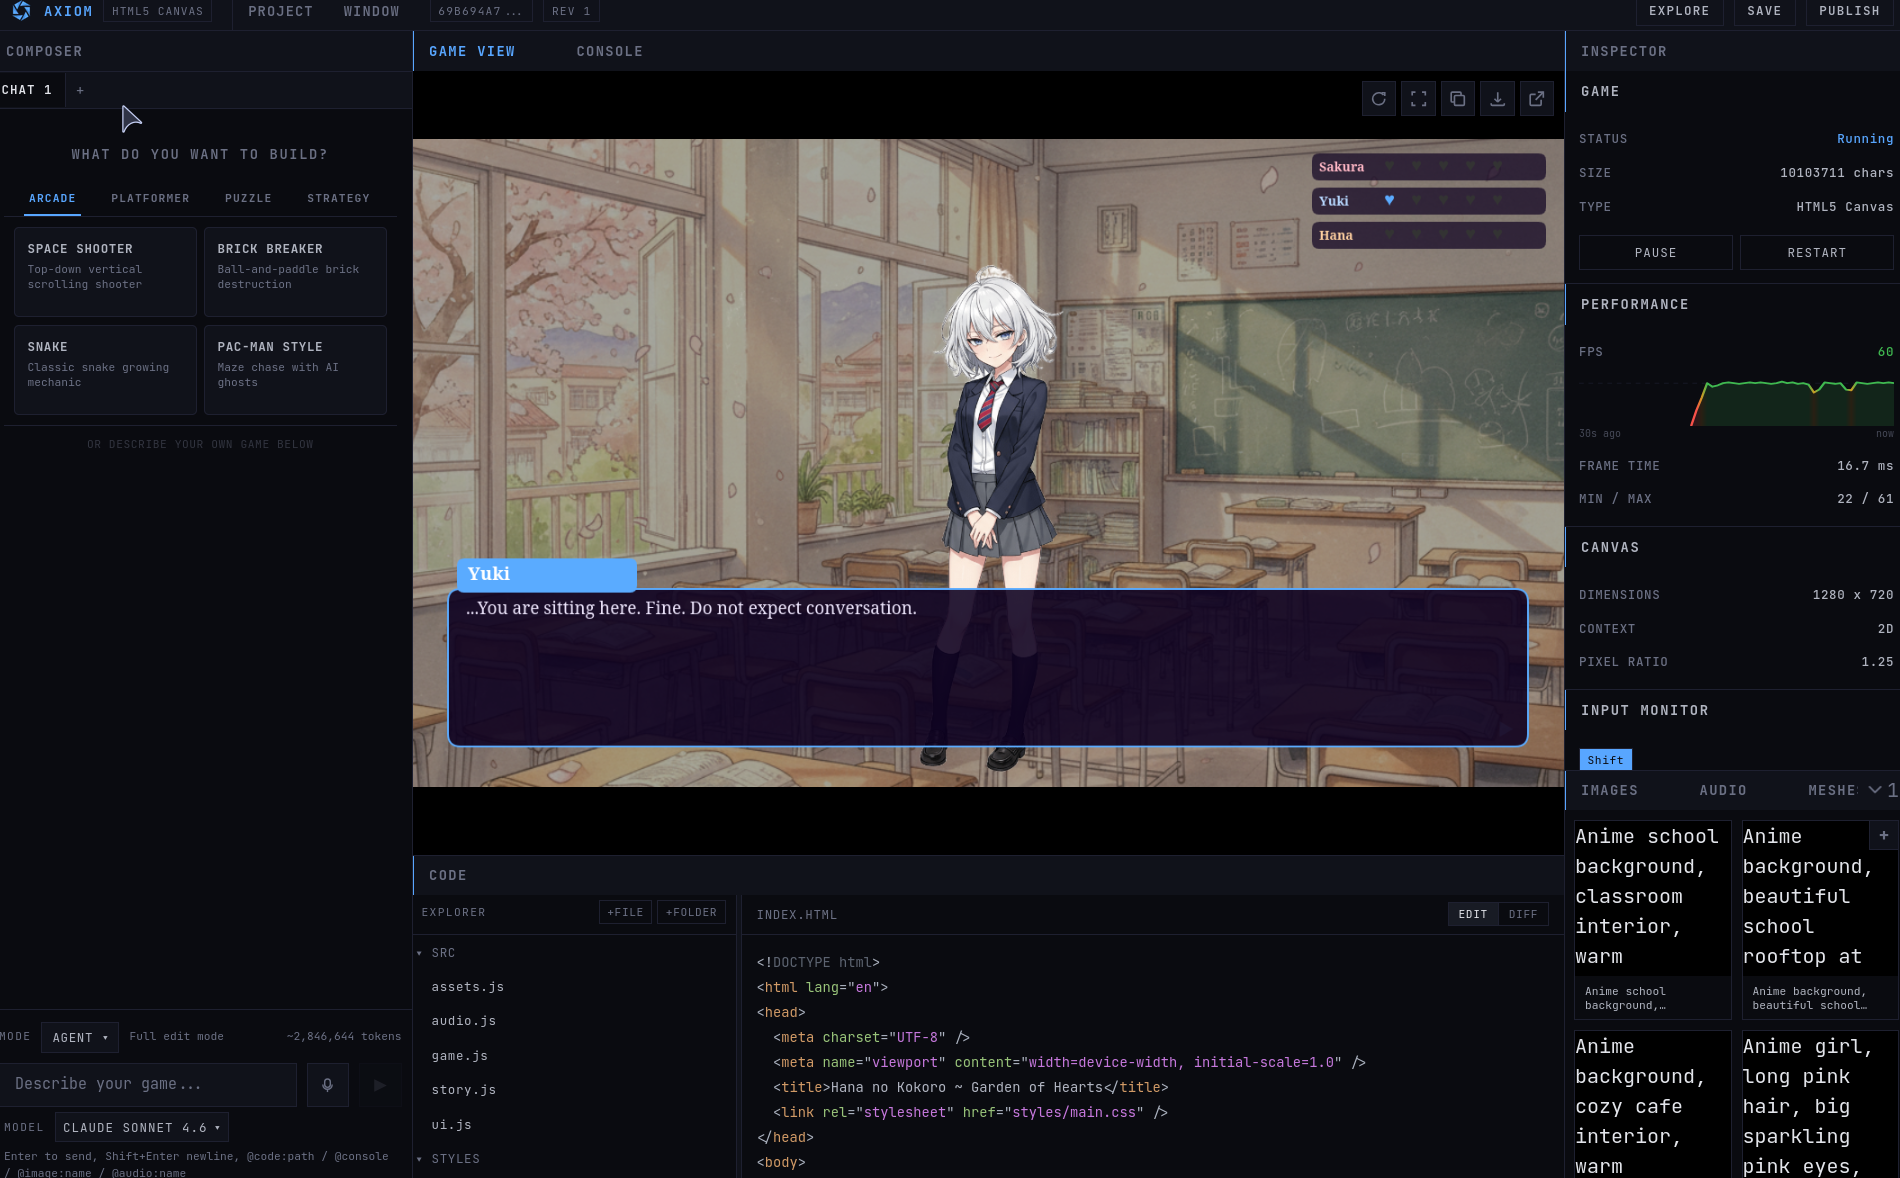
Task: Select school rooftop background thumbnail
Action: 1819,920
